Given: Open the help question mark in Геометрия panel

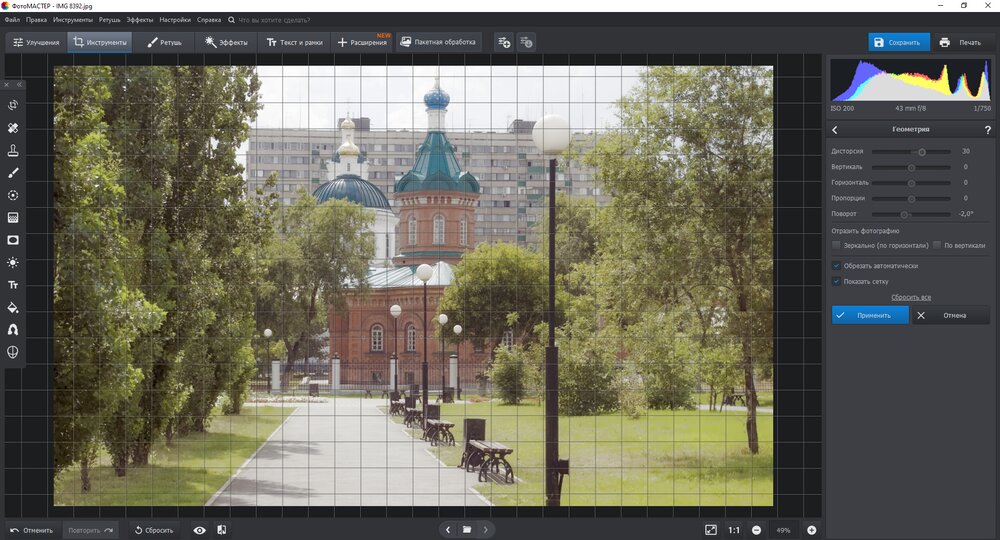Looking at the screenshot, I should pos(987,130).
